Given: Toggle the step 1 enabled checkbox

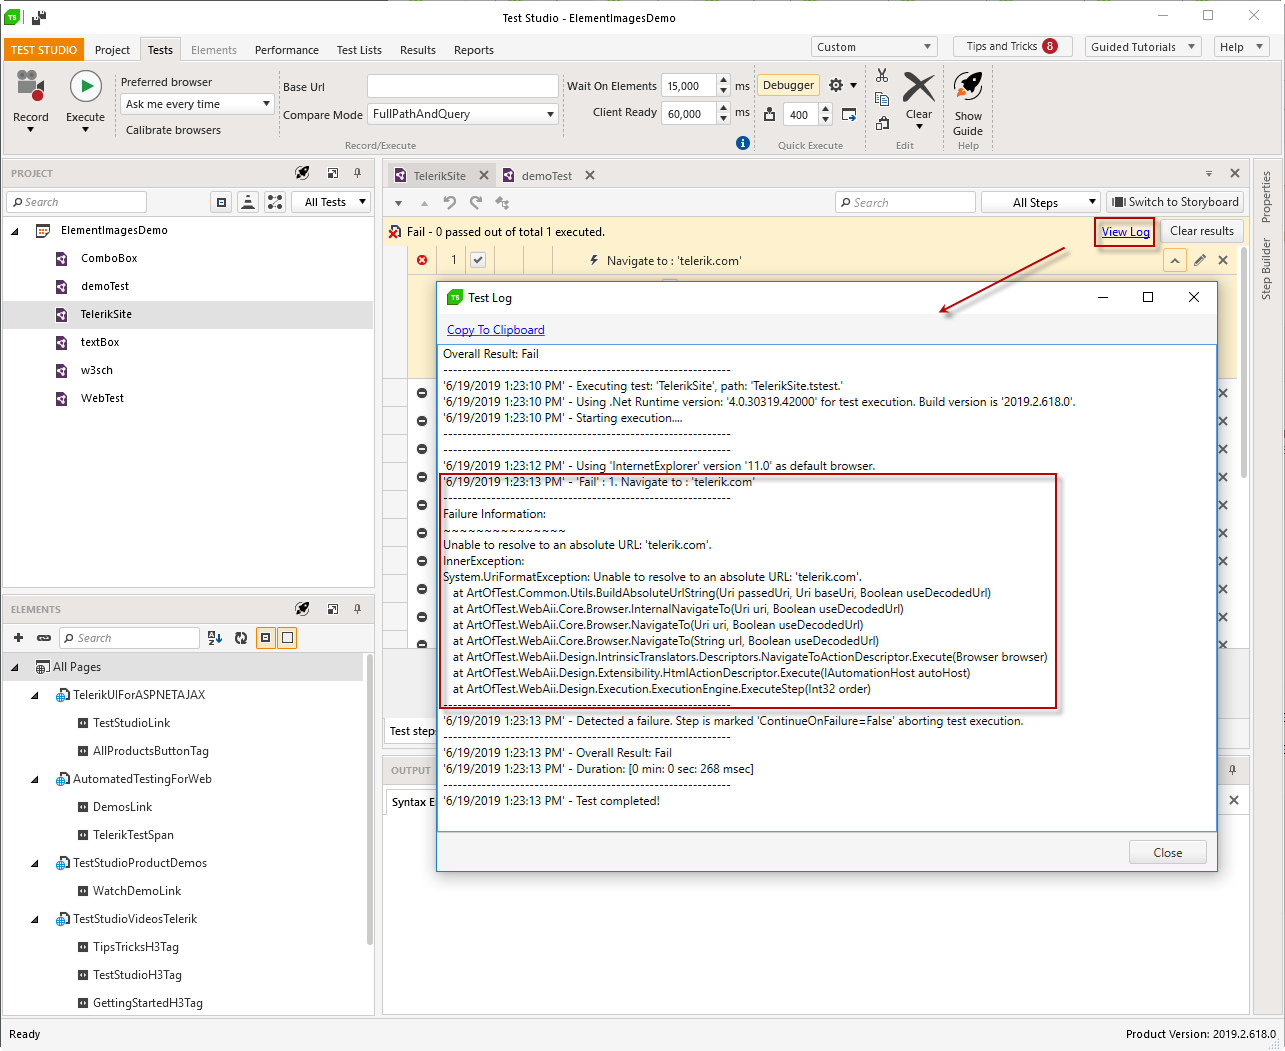Looking at the screenshot, I should 478,260.
